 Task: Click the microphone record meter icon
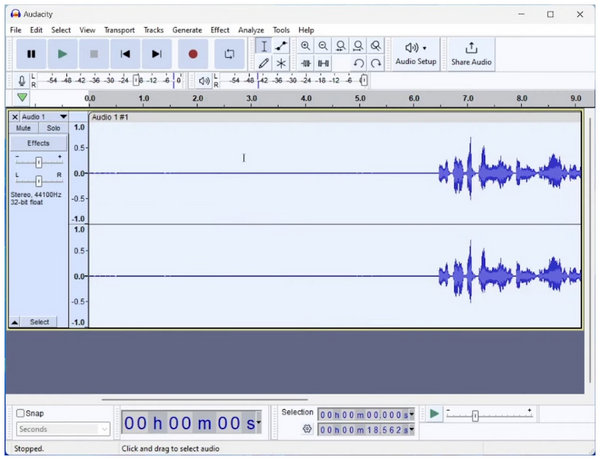(x=22, y=81)
